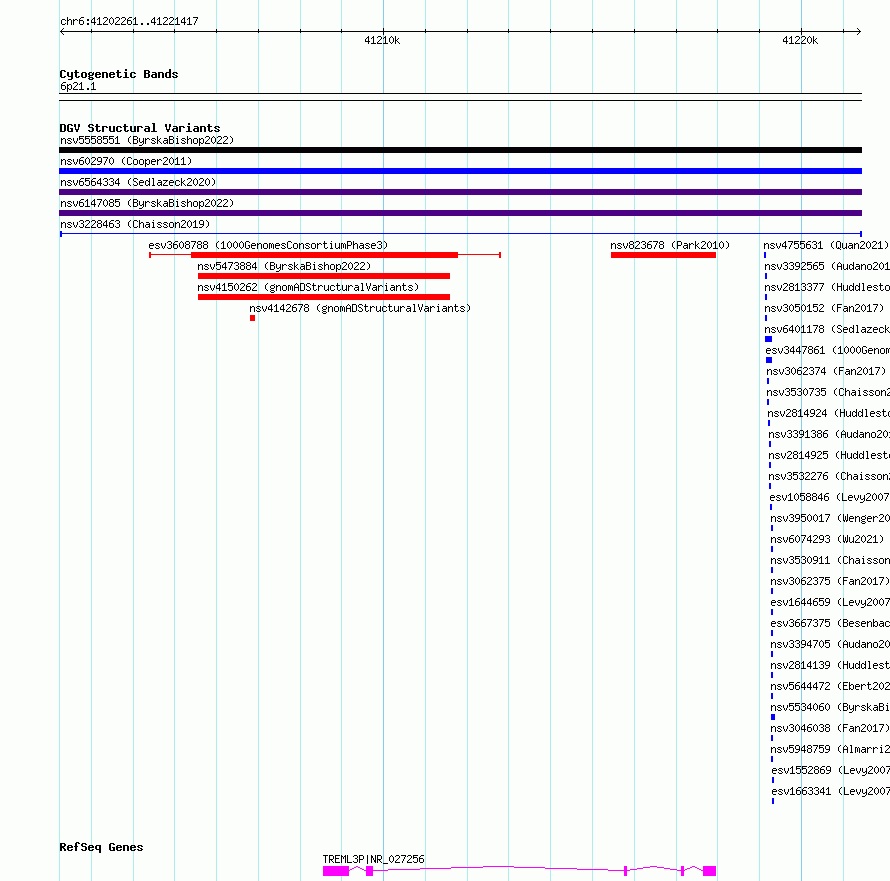The height and width of the screenshot is (881, 890).
Task: Click the nsv2813377 variant label
Action: pyautogui.click(x=827, y=287)
